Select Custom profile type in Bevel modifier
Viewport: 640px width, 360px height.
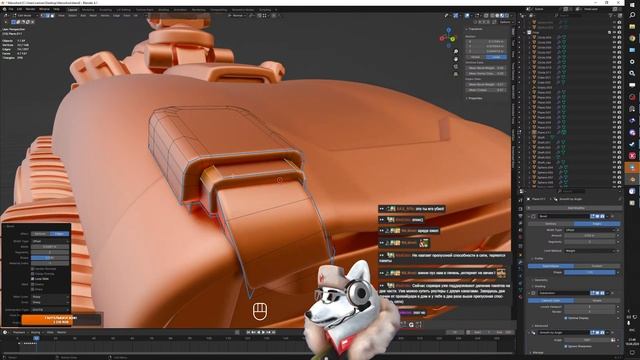[597, 266]
